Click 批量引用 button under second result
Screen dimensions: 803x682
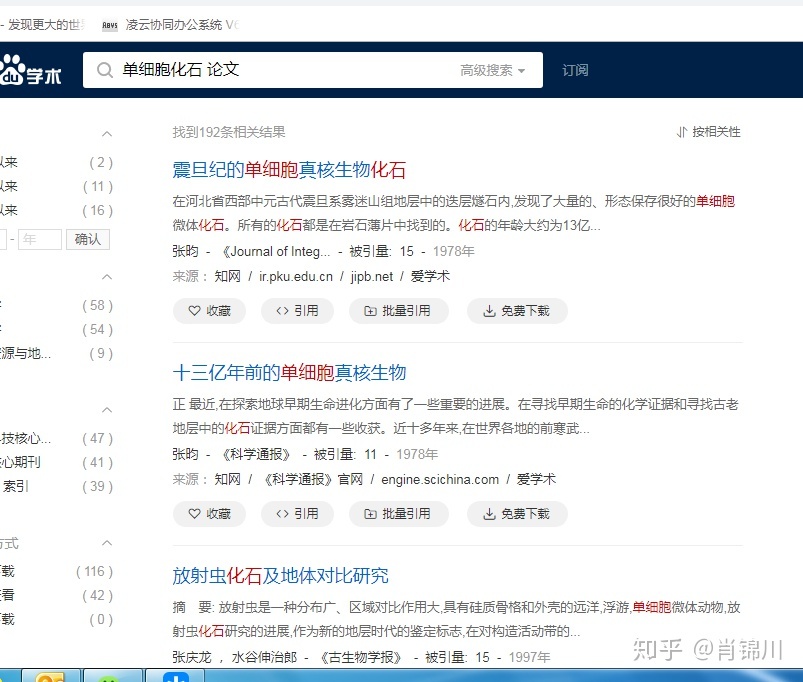398,514
